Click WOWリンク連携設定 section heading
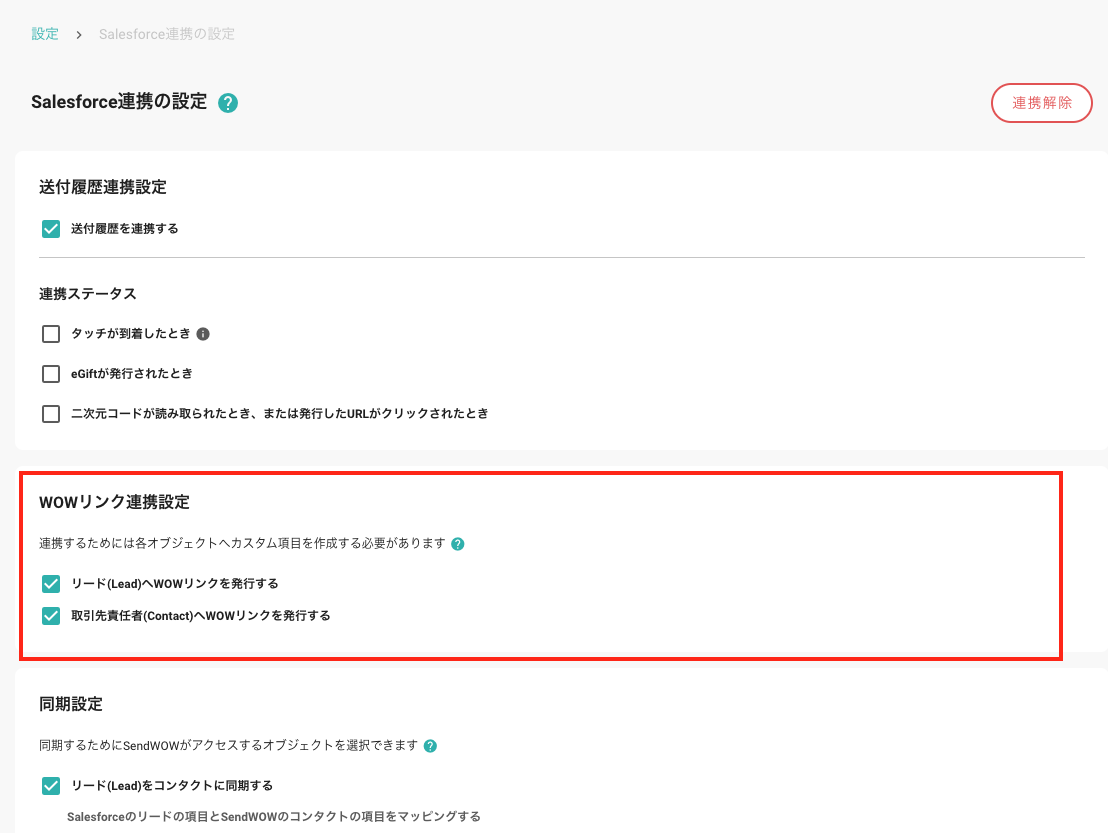Viewport: 1108px width, 833px height. pos(114,502)
